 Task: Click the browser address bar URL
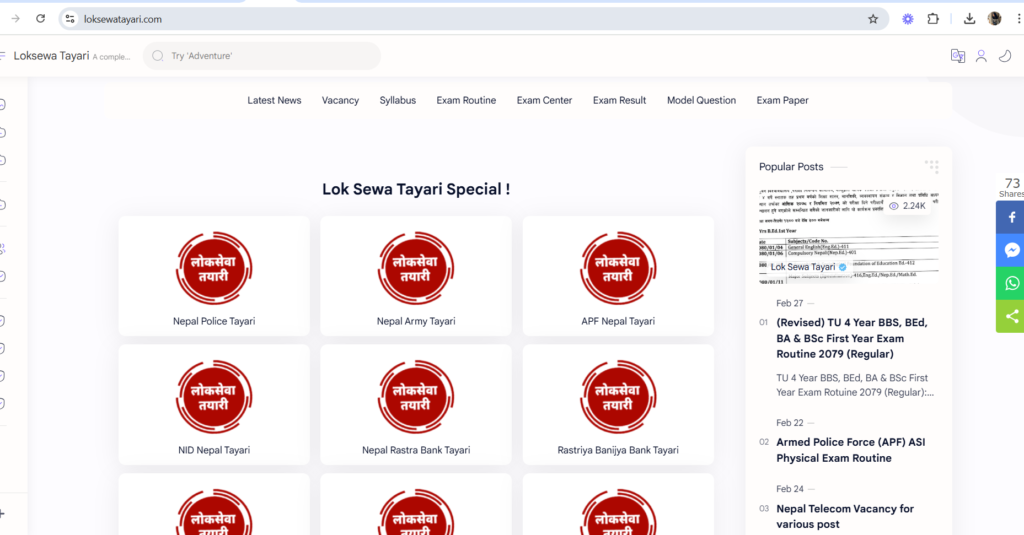pyautogui.click(x=123, y=19)
